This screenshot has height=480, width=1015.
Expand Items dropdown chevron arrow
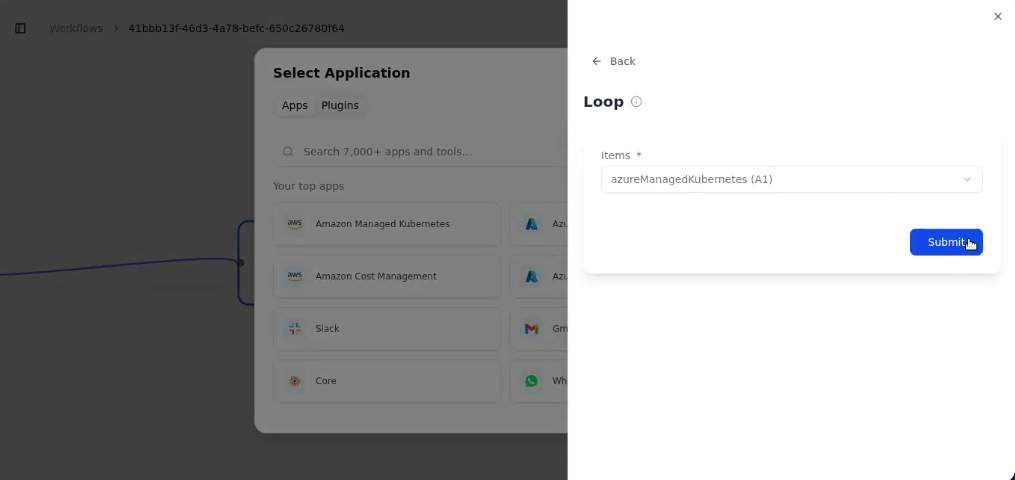click(x=967, y=179)
